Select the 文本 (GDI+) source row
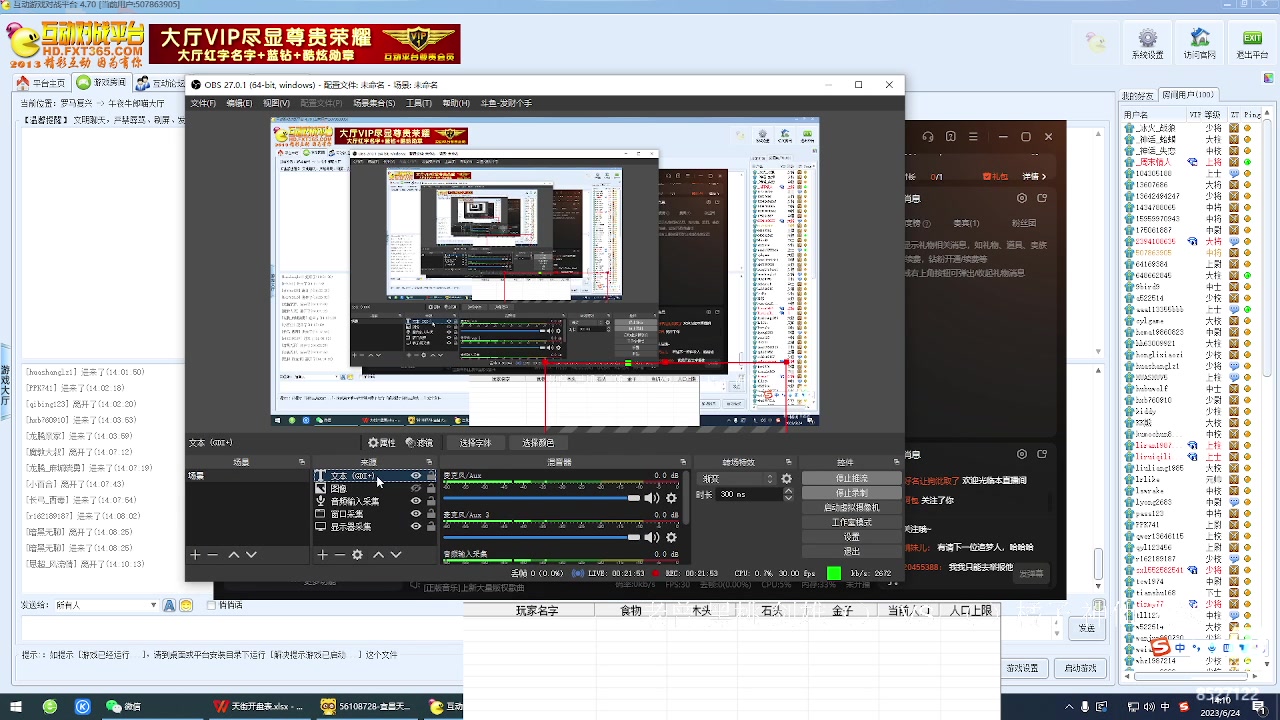Image resolution: width=1280 pixels, height=720 pixels. click(375, 476)
